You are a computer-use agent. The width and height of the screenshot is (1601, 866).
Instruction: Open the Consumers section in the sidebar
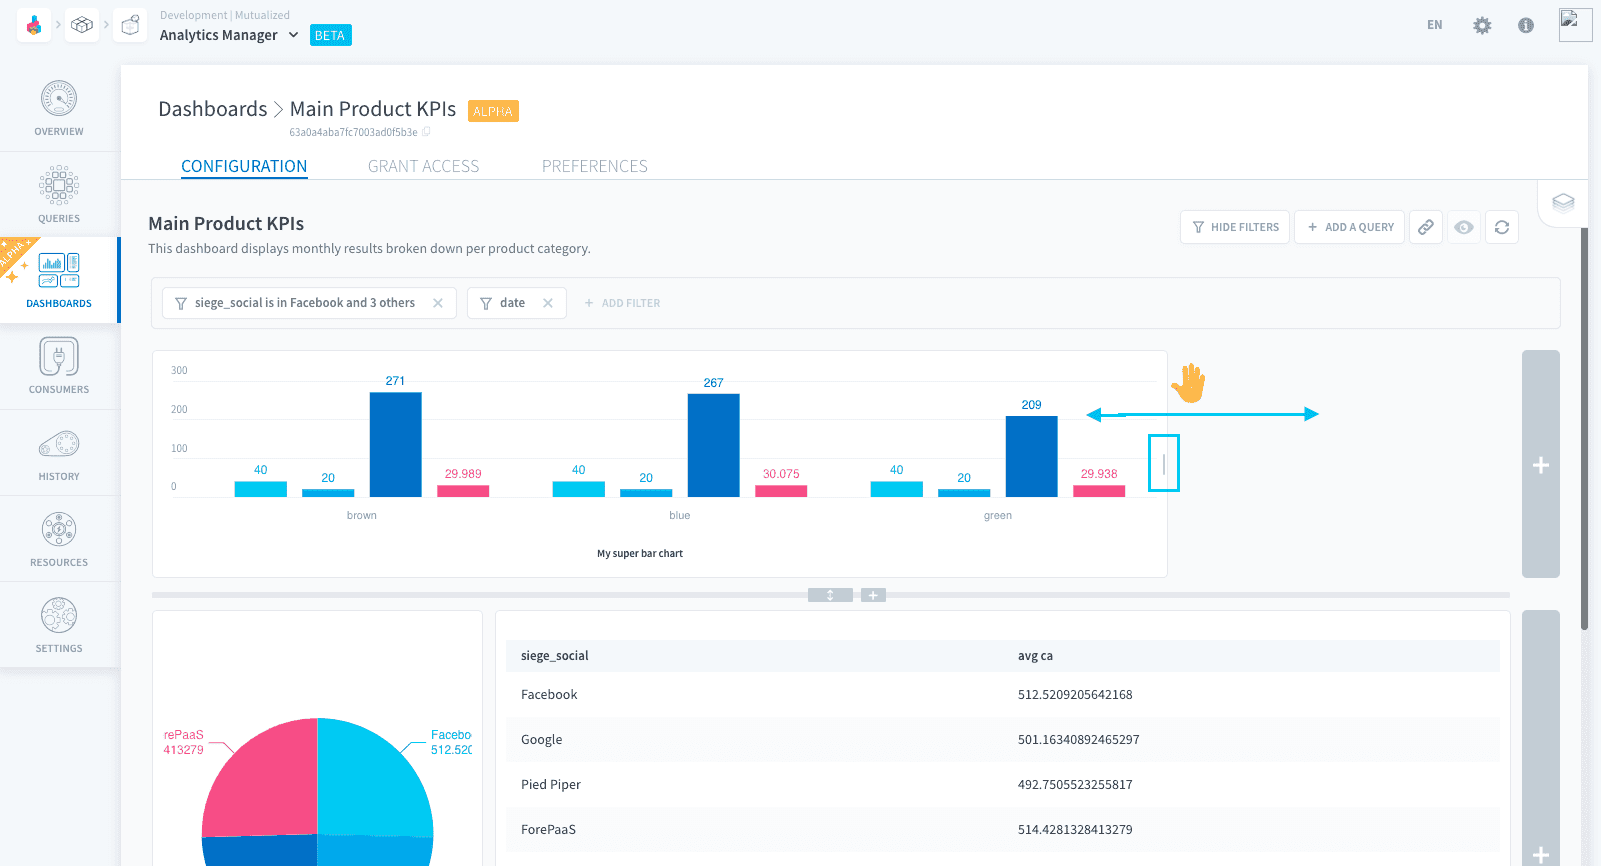(x=59, y=366)
